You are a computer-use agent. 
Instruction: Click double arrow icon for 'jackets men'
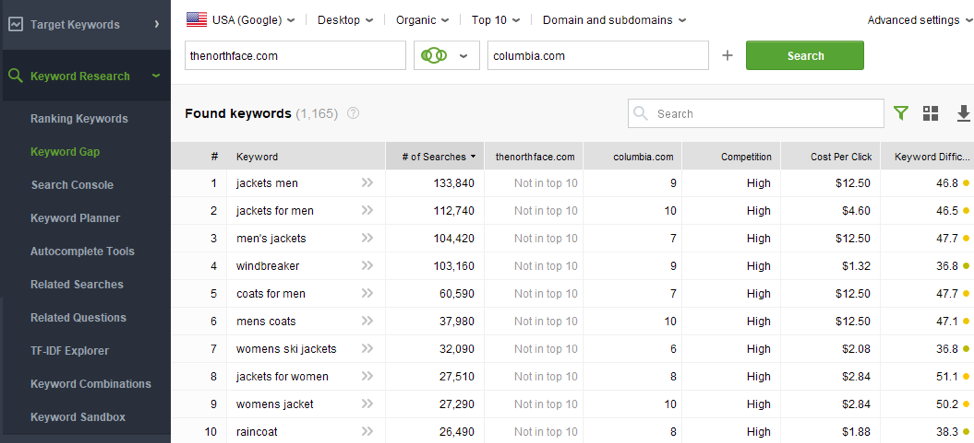[x=367, y=183]
